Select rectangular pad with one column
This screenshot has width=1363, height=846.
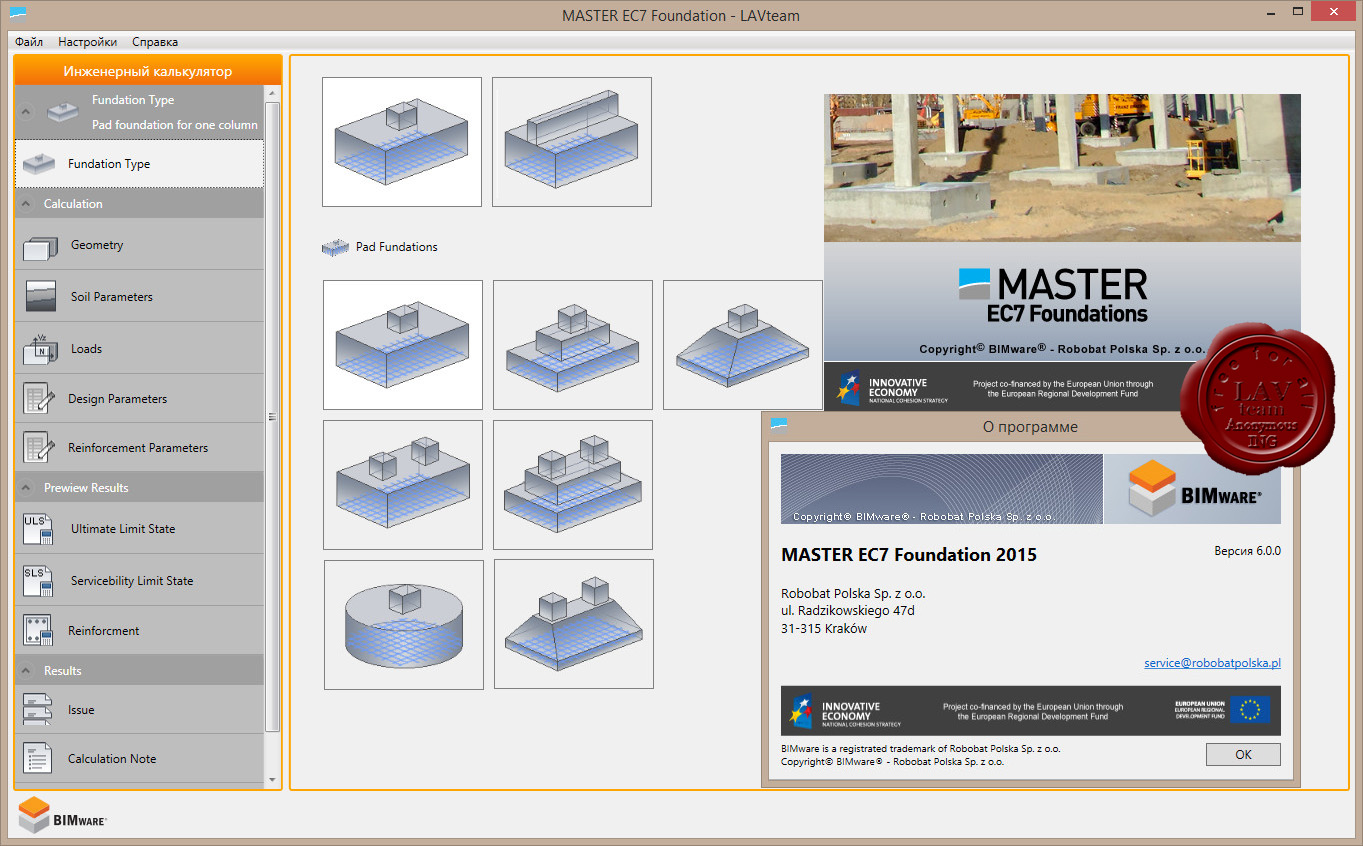pos(403,345)
